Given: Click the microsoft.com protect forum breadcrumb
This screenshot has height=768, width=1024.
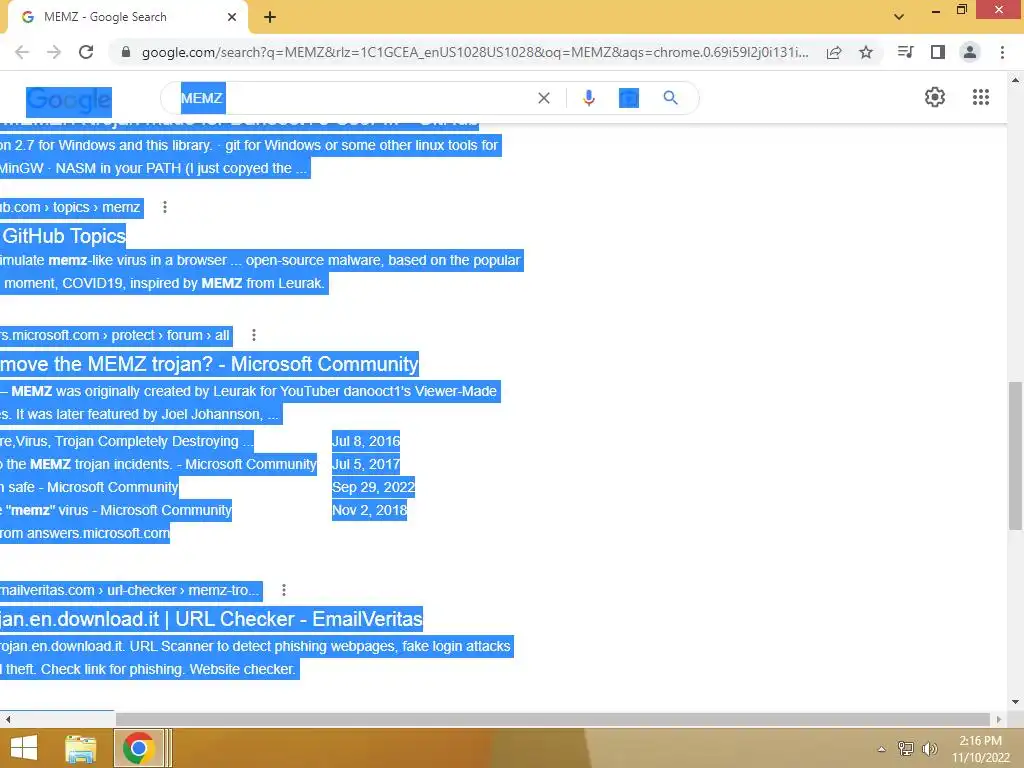Looking at the screenshot, I should coord(115,335).
